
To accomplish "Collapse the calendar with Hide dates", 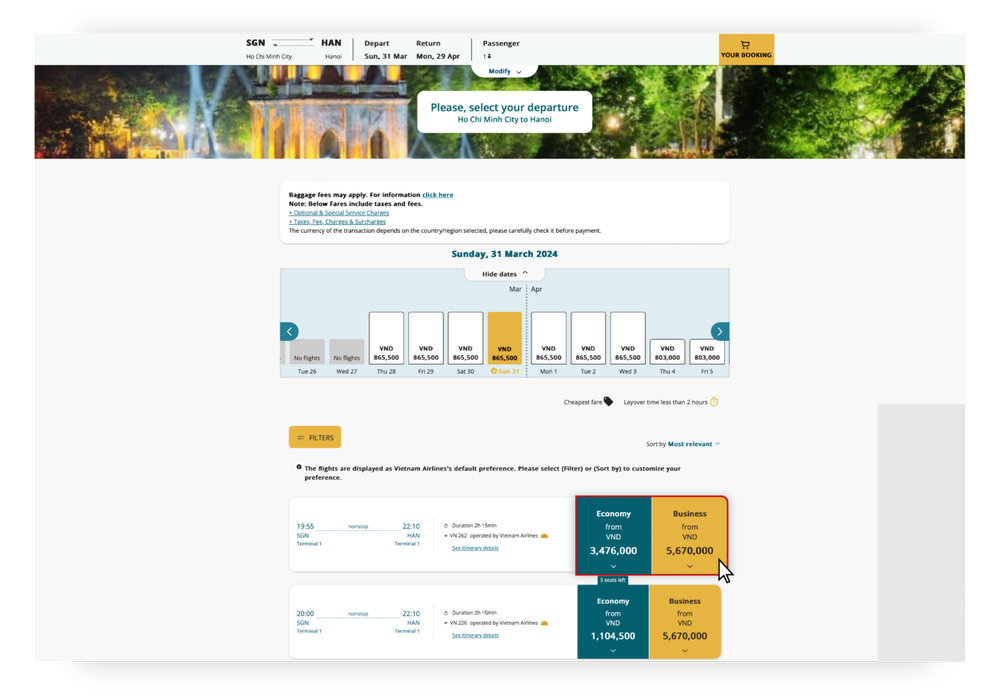I will (504, 274).
